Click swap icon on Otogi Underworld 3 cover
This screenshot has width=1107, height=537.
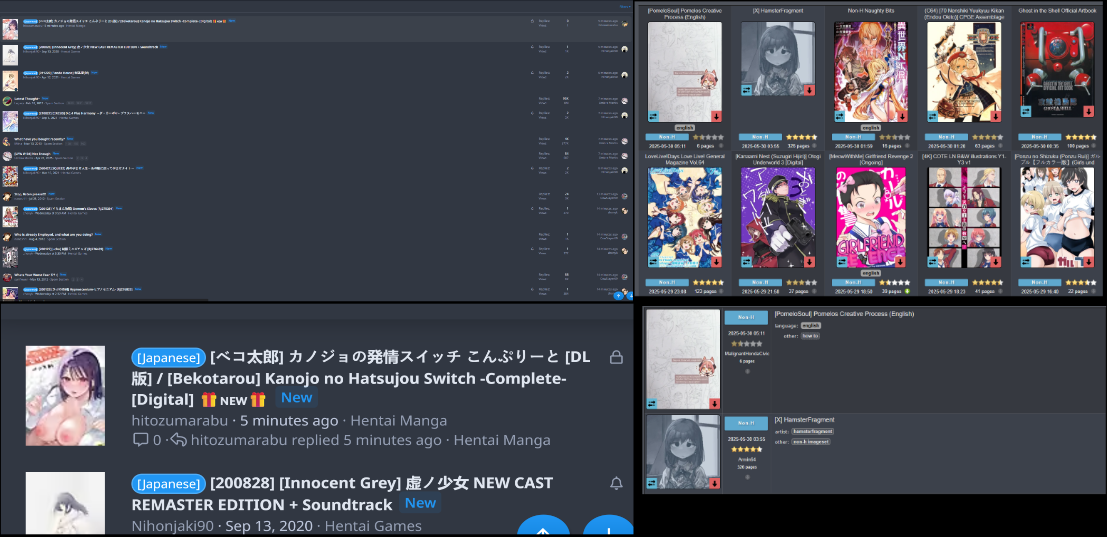point(746,262)
